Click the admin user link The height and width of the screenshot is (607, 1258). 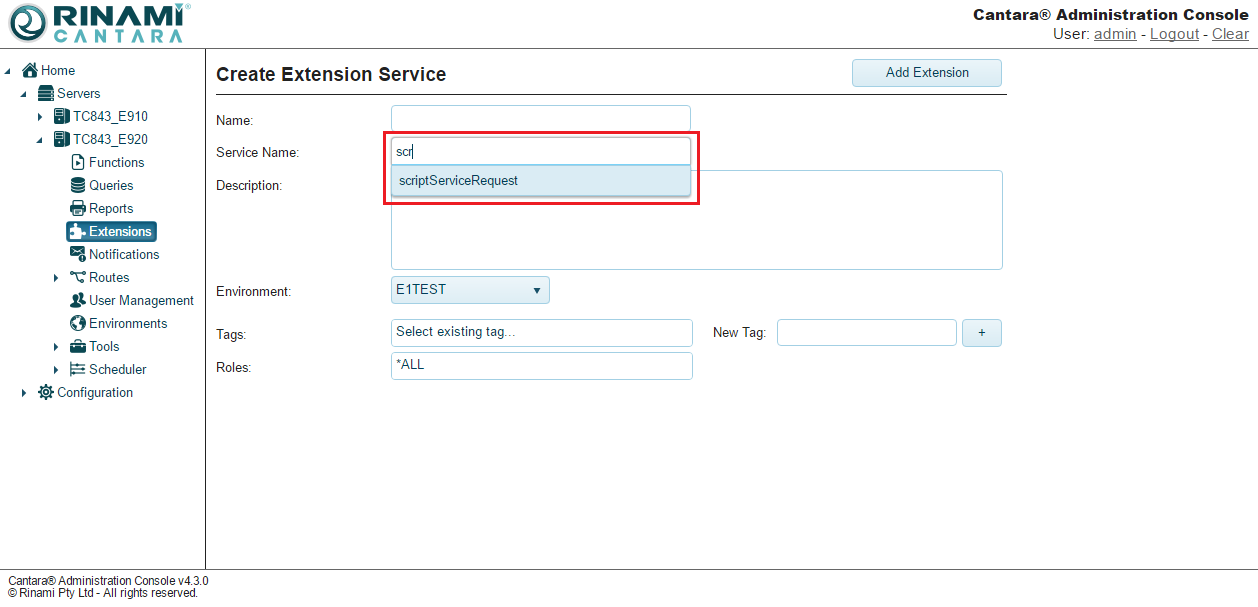click(1115, 34)
